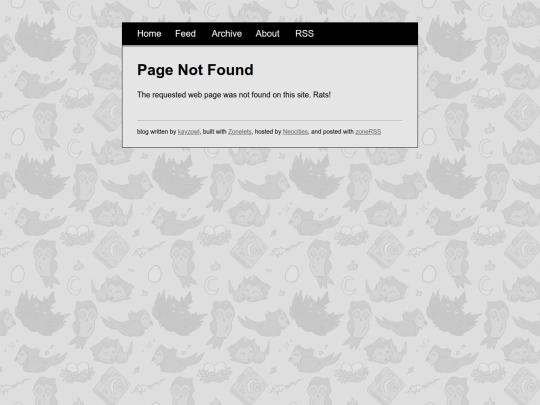Click the and posted with footer text
The width and height of the screenshot is (540, 405).
pos(332,132)
